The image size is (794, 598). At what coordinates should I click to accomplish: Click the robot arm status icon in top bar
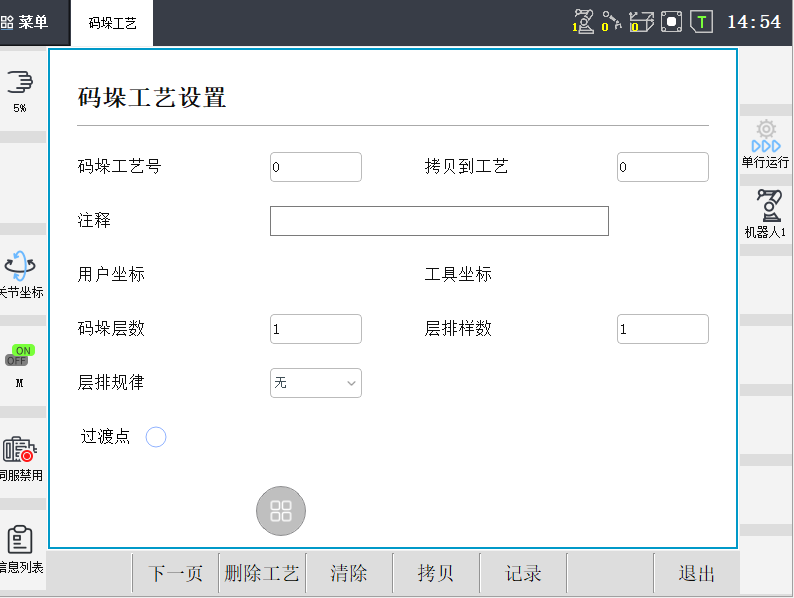[x=583, y=21]
